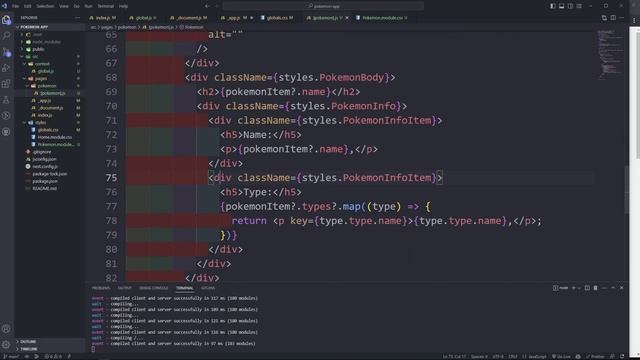The width and height of the screenshot is (640, 360).
Task: Close the [pokemon].js editor tab
Action: pyautogui.click(x=347, y=18)
